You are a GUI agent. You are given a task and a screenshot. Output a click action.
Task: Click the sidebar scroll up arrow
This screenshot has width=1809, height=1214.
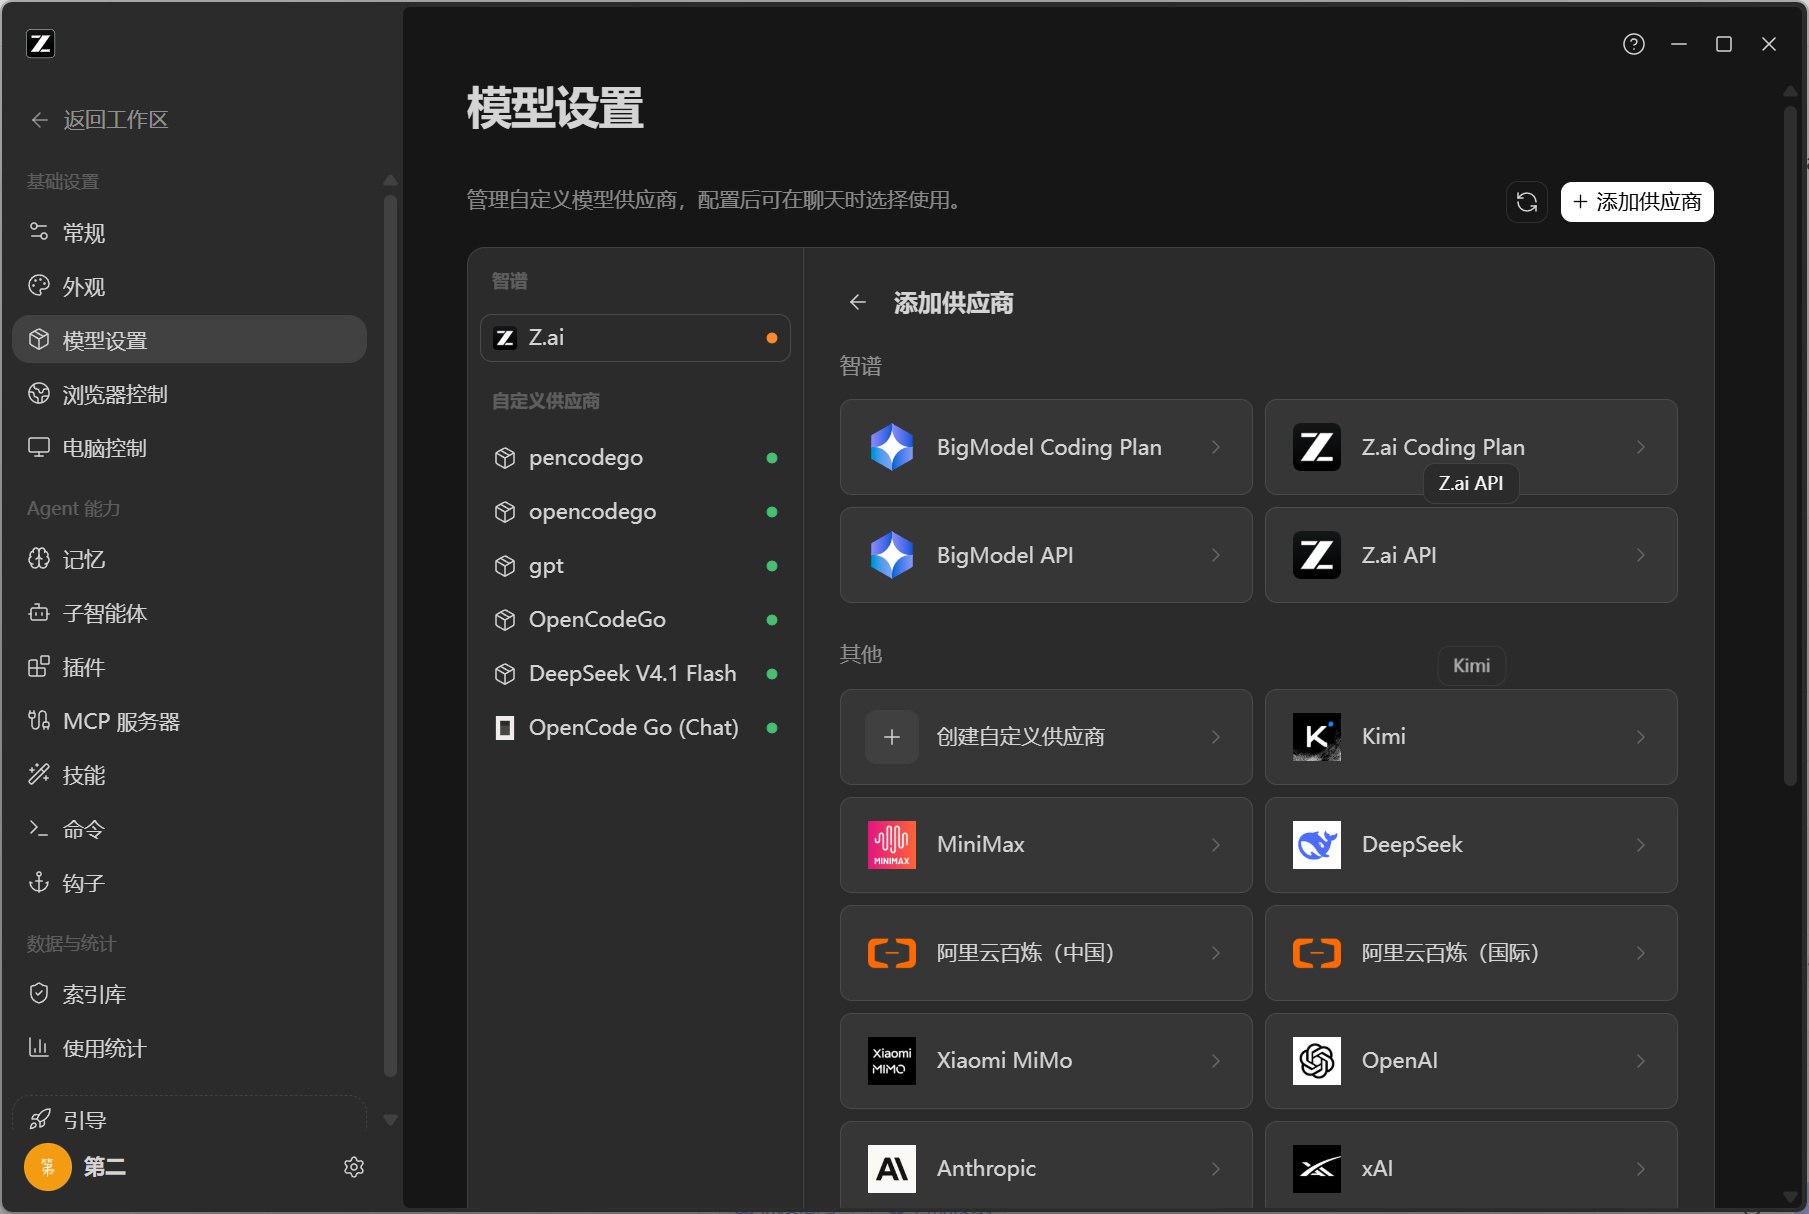390,180
